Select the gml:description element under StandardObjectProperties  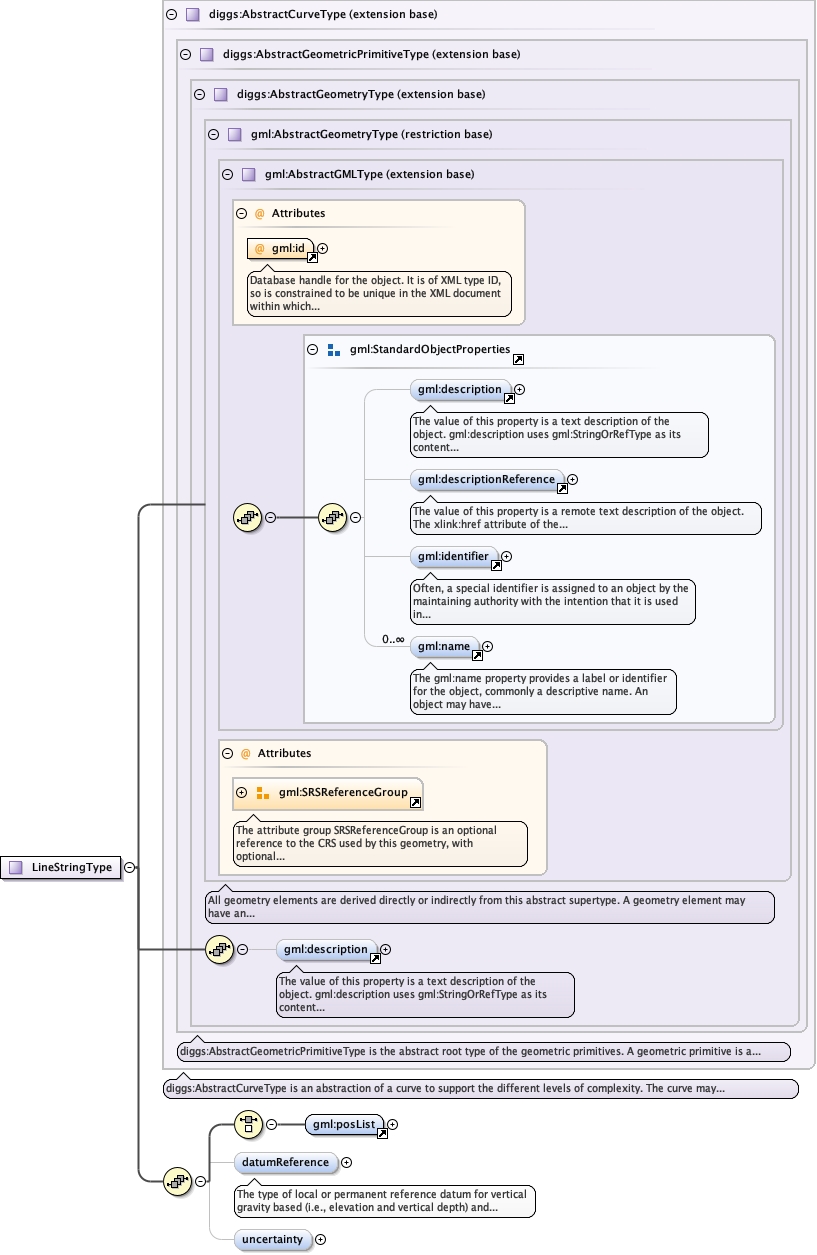(459, 389)
